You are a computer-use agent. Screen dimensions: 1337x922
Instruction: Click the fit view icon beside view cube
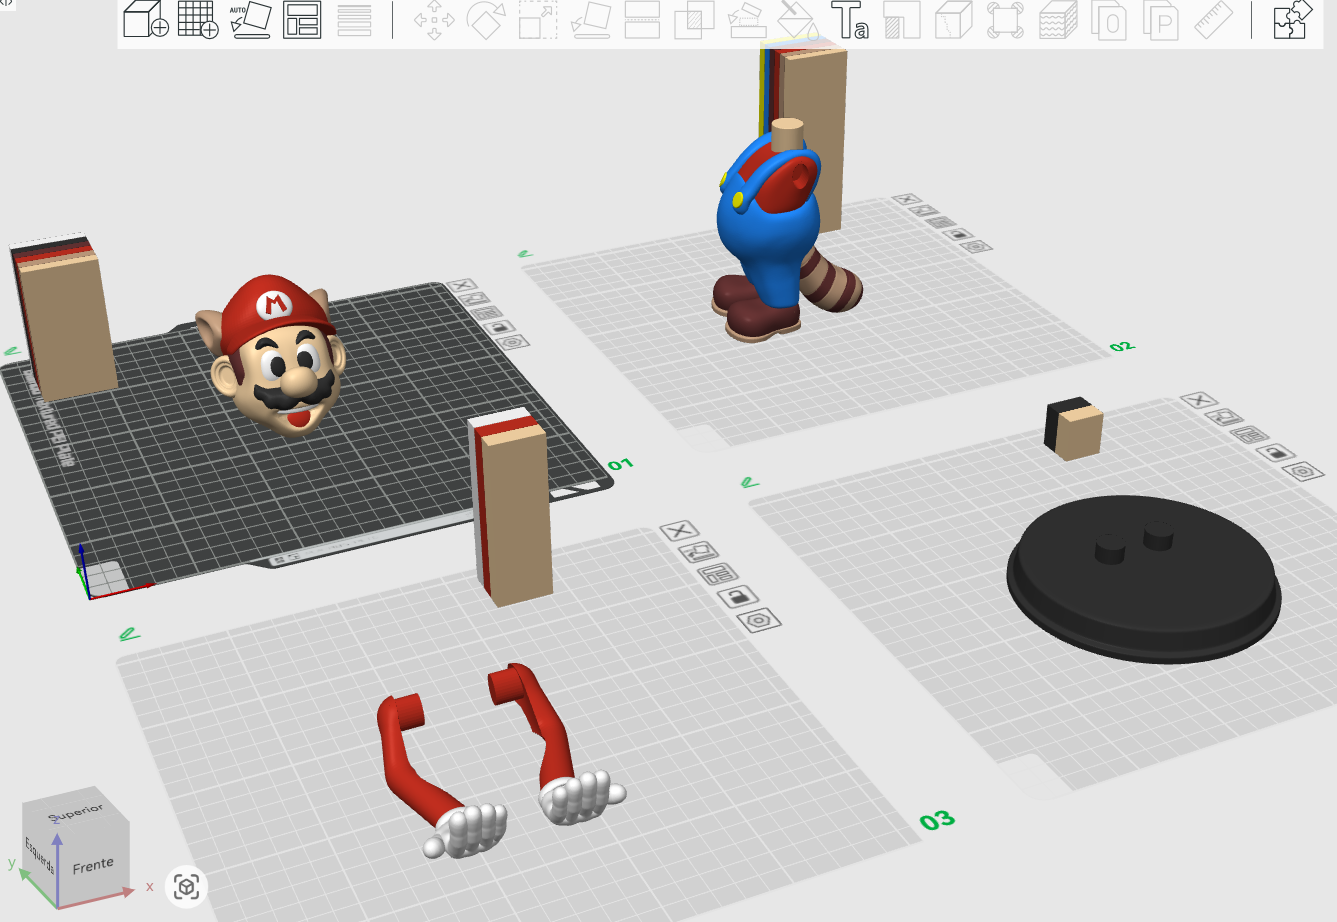[186, 886]
